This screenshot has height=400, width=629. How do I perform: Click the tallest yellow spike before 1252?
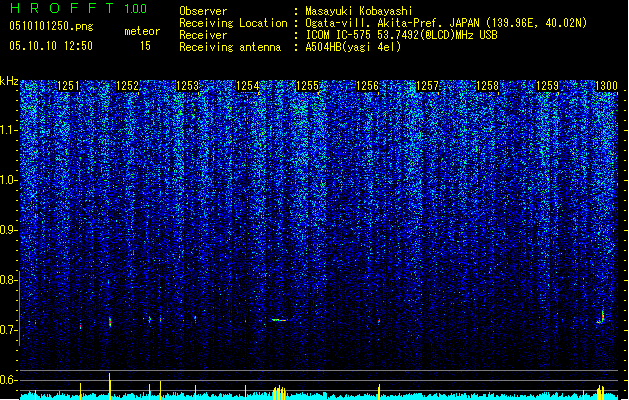[x=110, y=386]
